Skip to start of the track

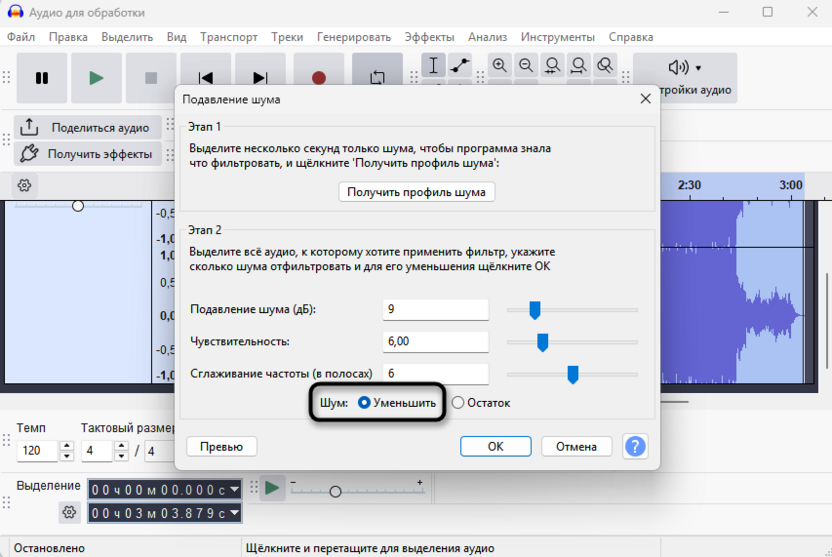[x=206, y=78]
